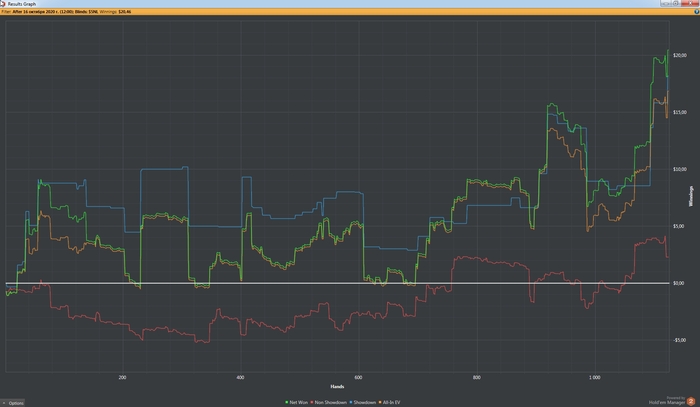Toggle the All-In EV legend entry
Image resolution: width=700 pixels, height=407 pixels.
(x=390, y=403)
